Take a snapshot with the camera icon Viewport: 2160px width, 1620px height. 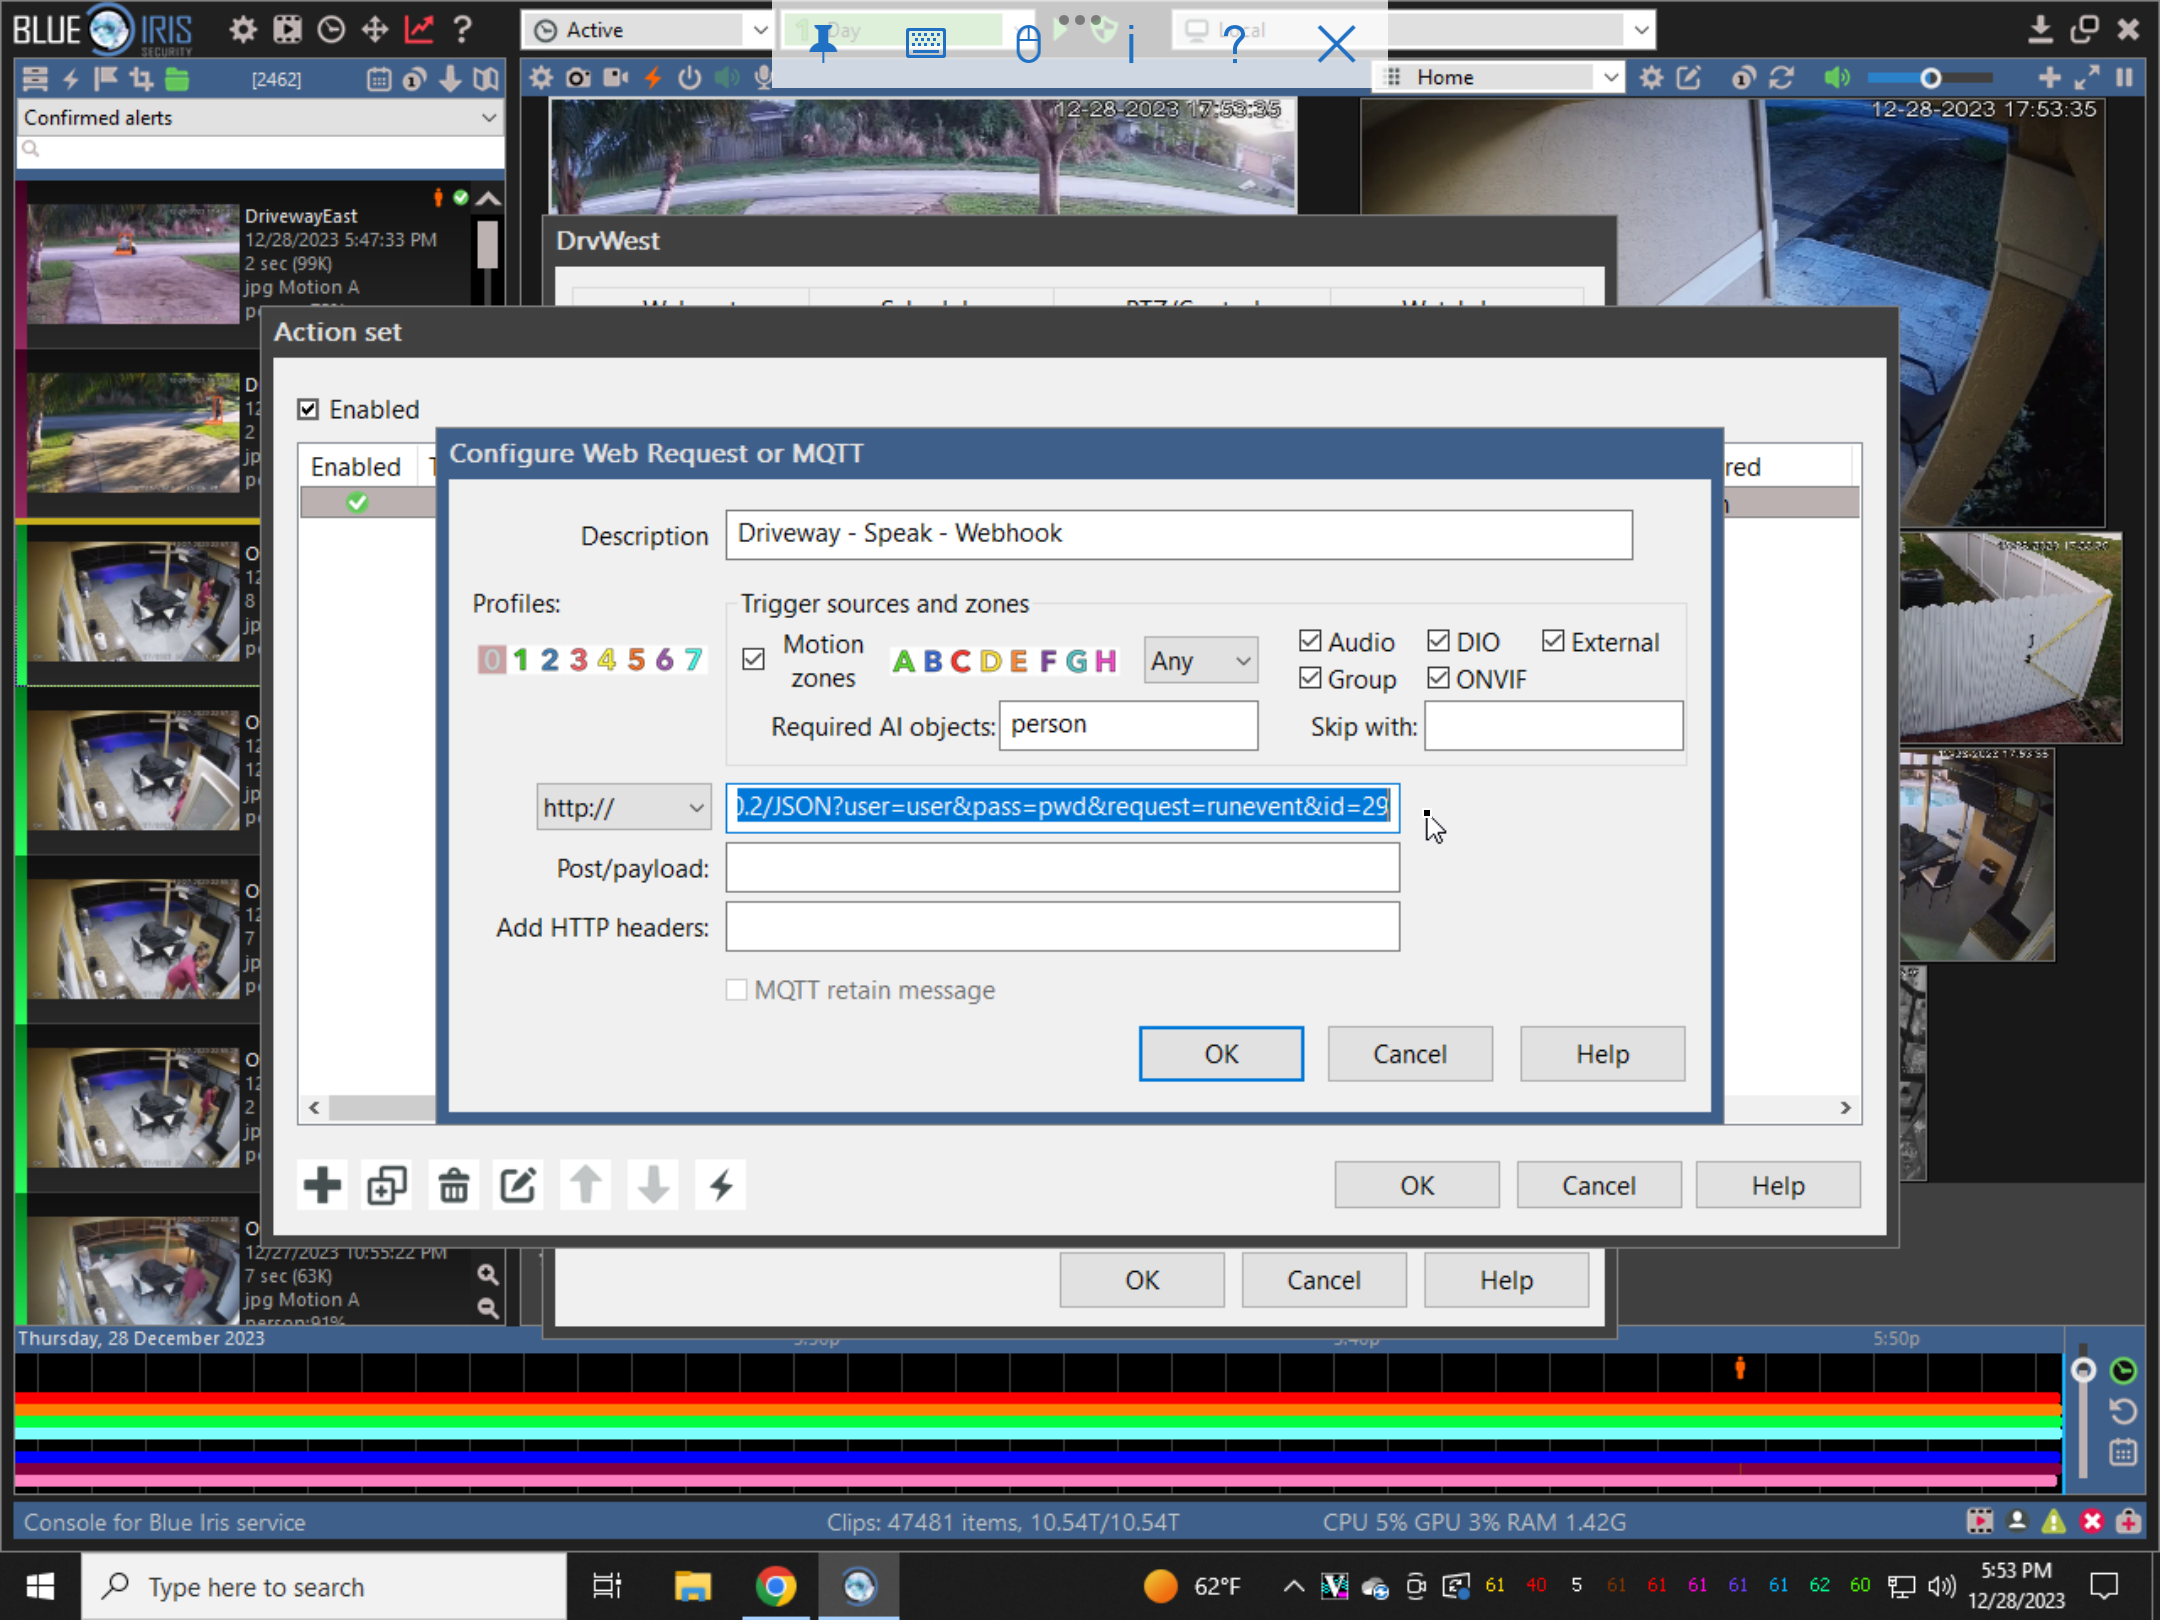click(578, 77)
